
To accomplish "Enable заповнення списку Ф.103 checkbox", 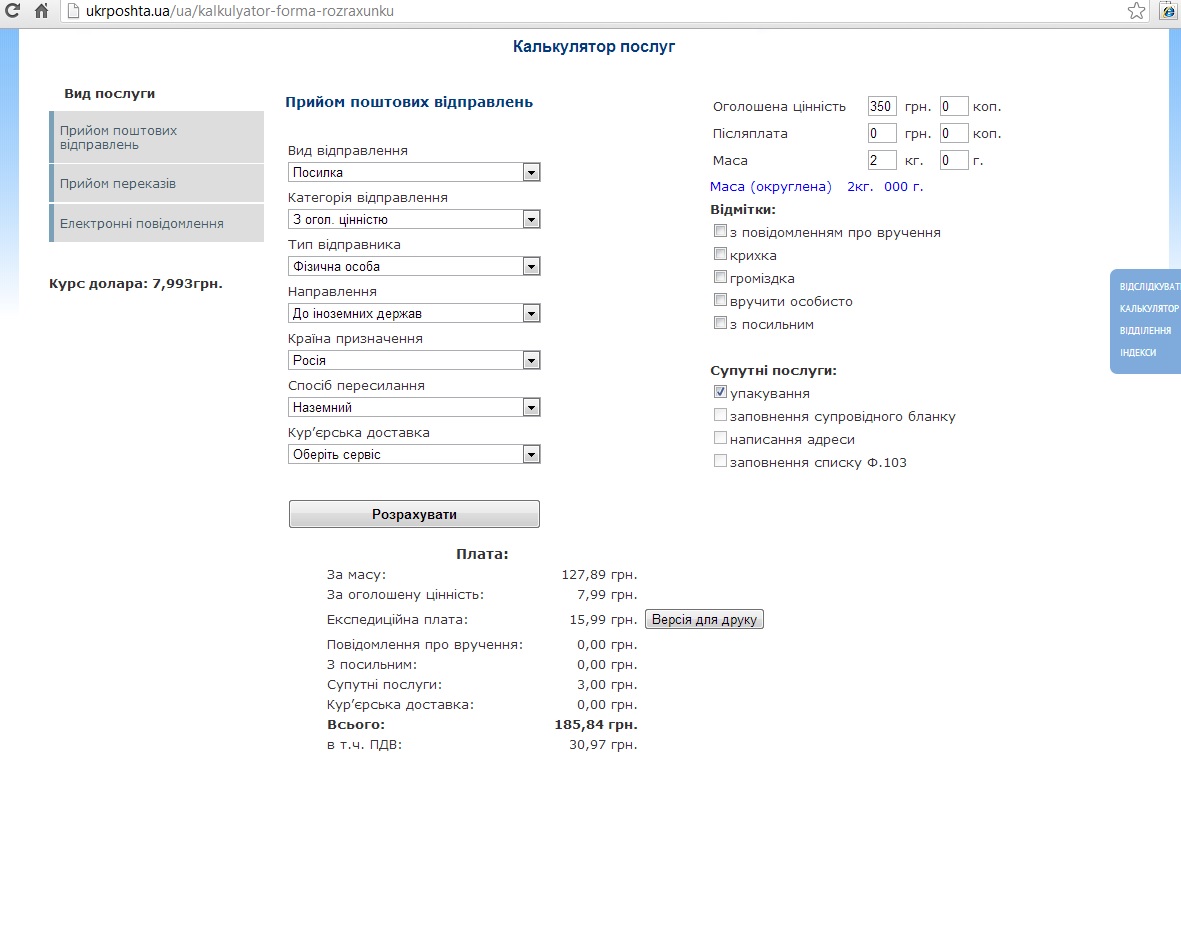I will click(720, 460).
